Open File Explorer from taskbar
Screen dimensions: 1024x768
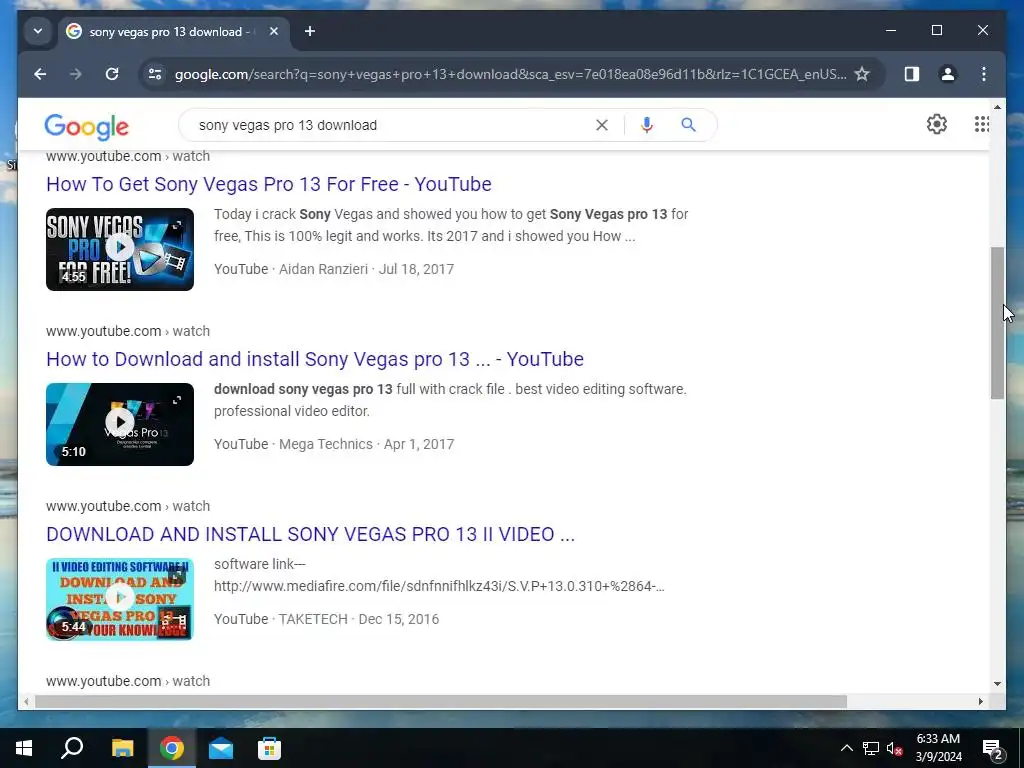(x=122, y=748)
